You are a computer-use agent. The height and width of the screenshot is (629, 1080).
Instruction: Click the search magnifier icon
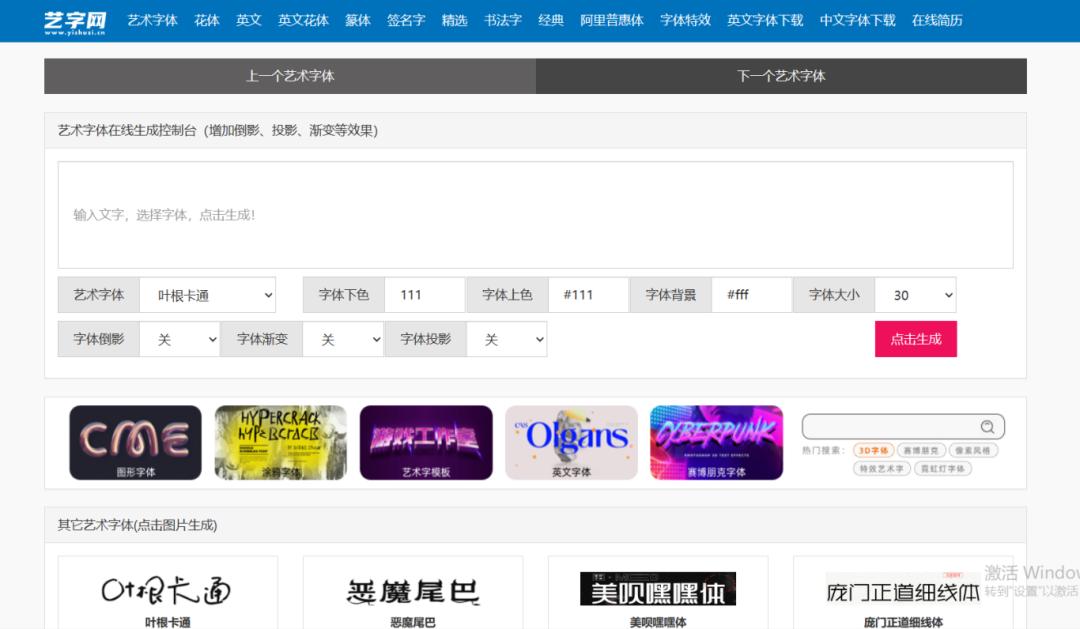coord(987,427)
